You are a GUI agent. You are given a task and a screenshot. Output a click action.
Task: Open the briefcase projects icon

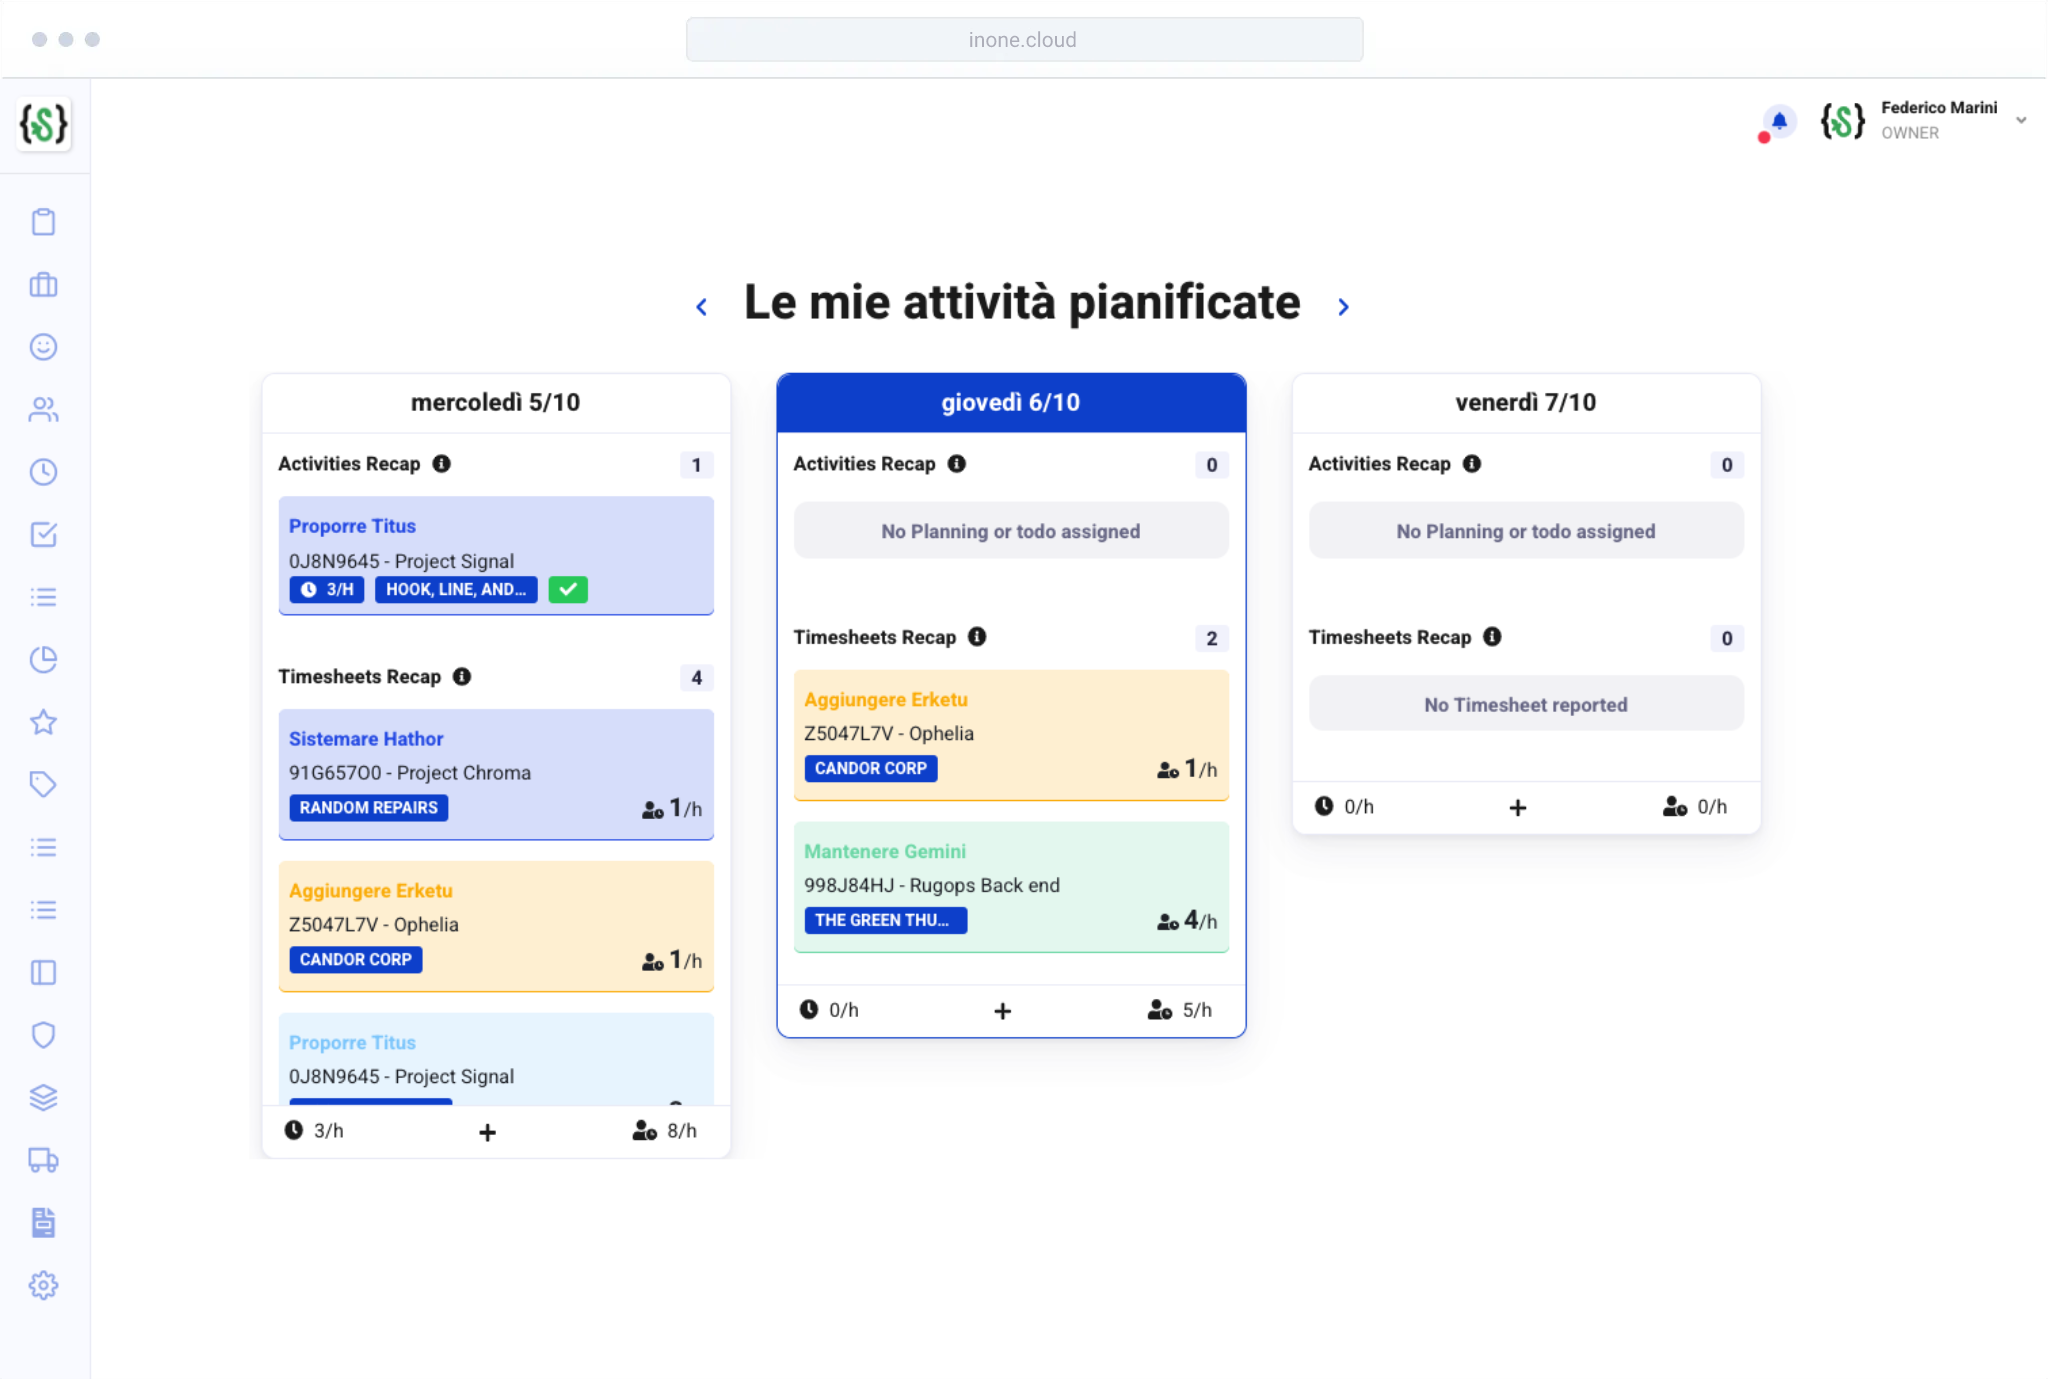[43, 284]
